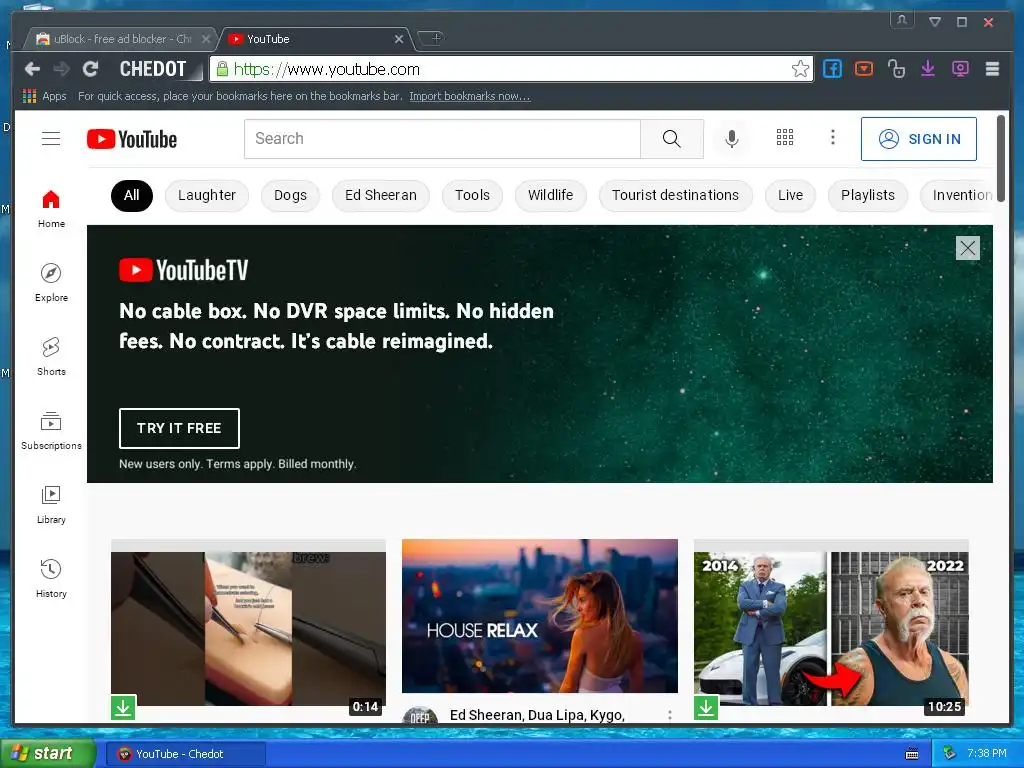Select the Laughter filter chip
Screen dimensions: 1024x768
coord(206,195)
